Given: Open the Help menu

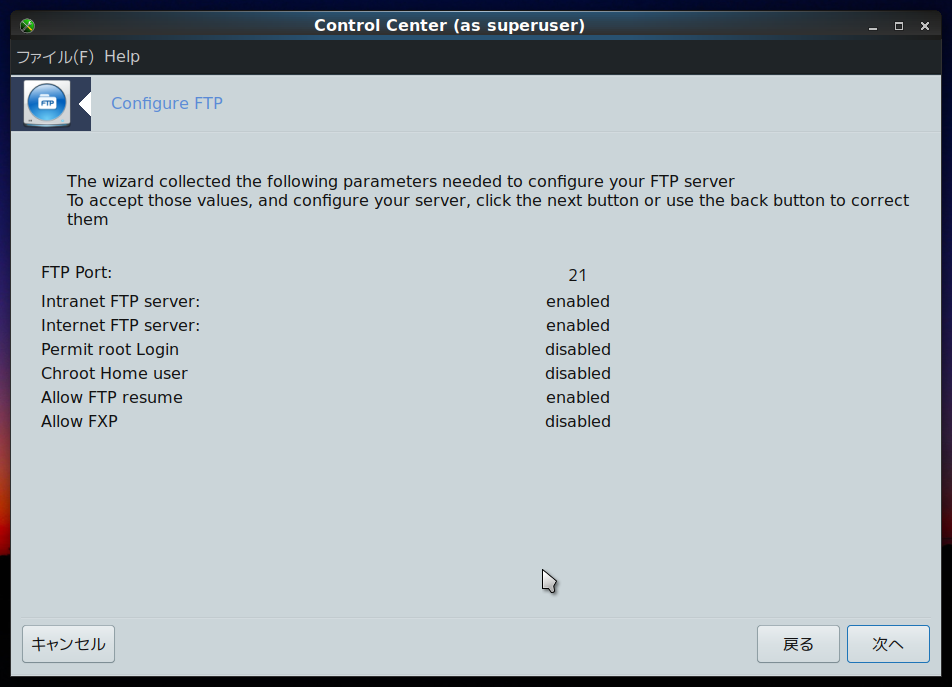Looking at the screenshot, I should coord(122,56).
